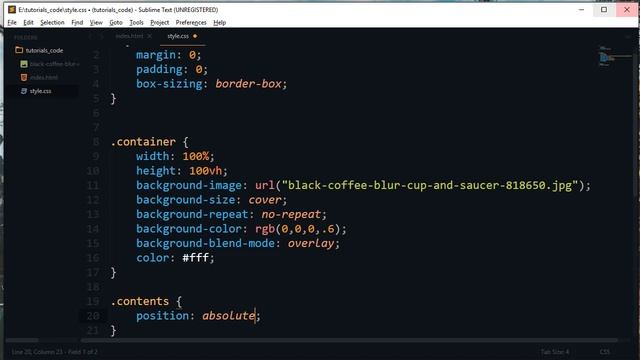The height and width of the screenshot is (360, 640).
Task: Click the overlay blend-mode value
Action: coord(311,243)
